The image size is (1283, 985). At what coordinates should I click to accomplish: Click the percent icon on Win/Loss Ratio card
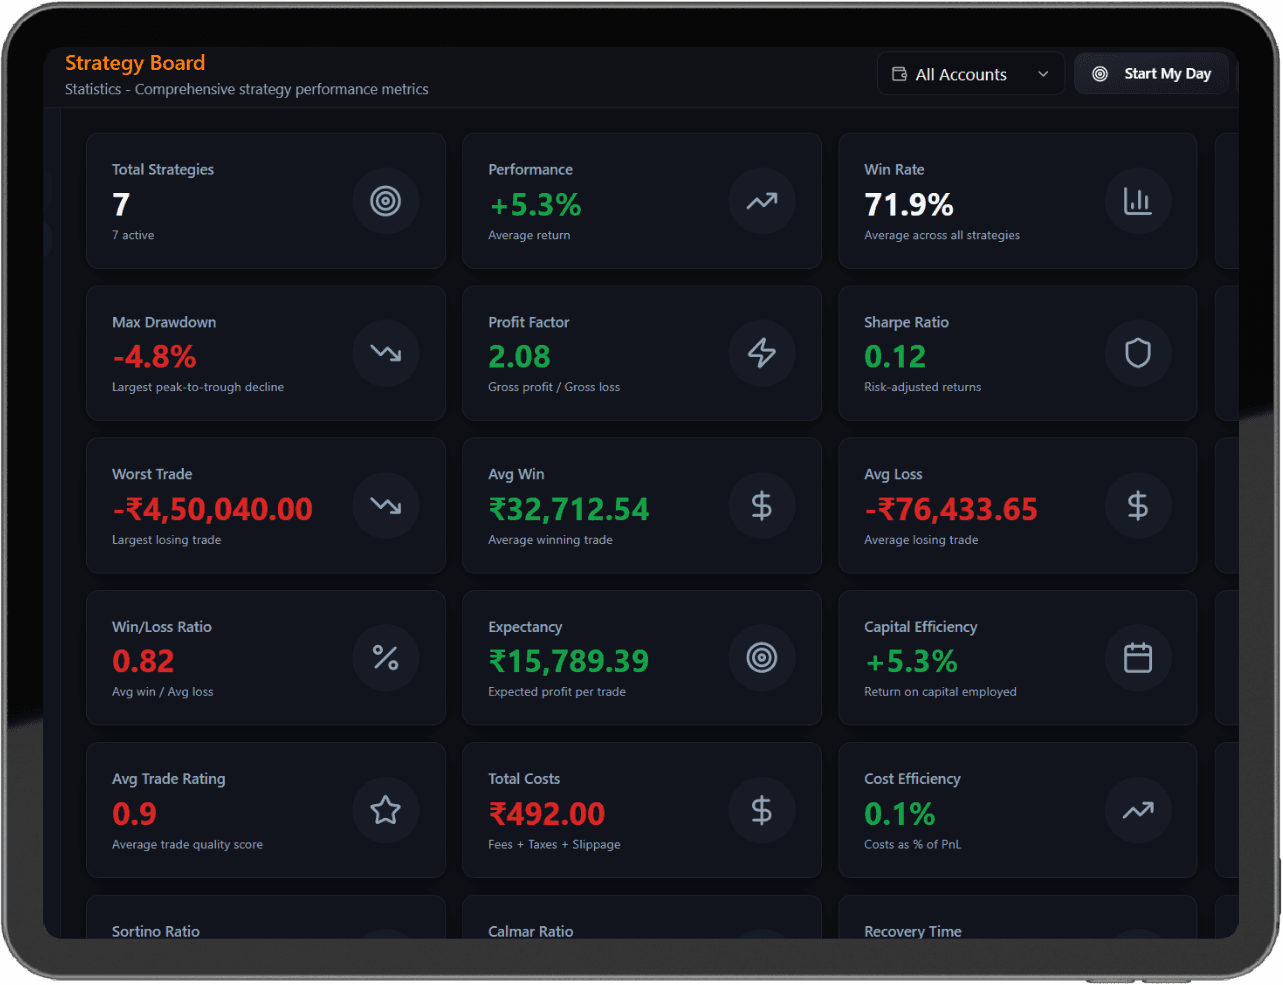(385, 657)
